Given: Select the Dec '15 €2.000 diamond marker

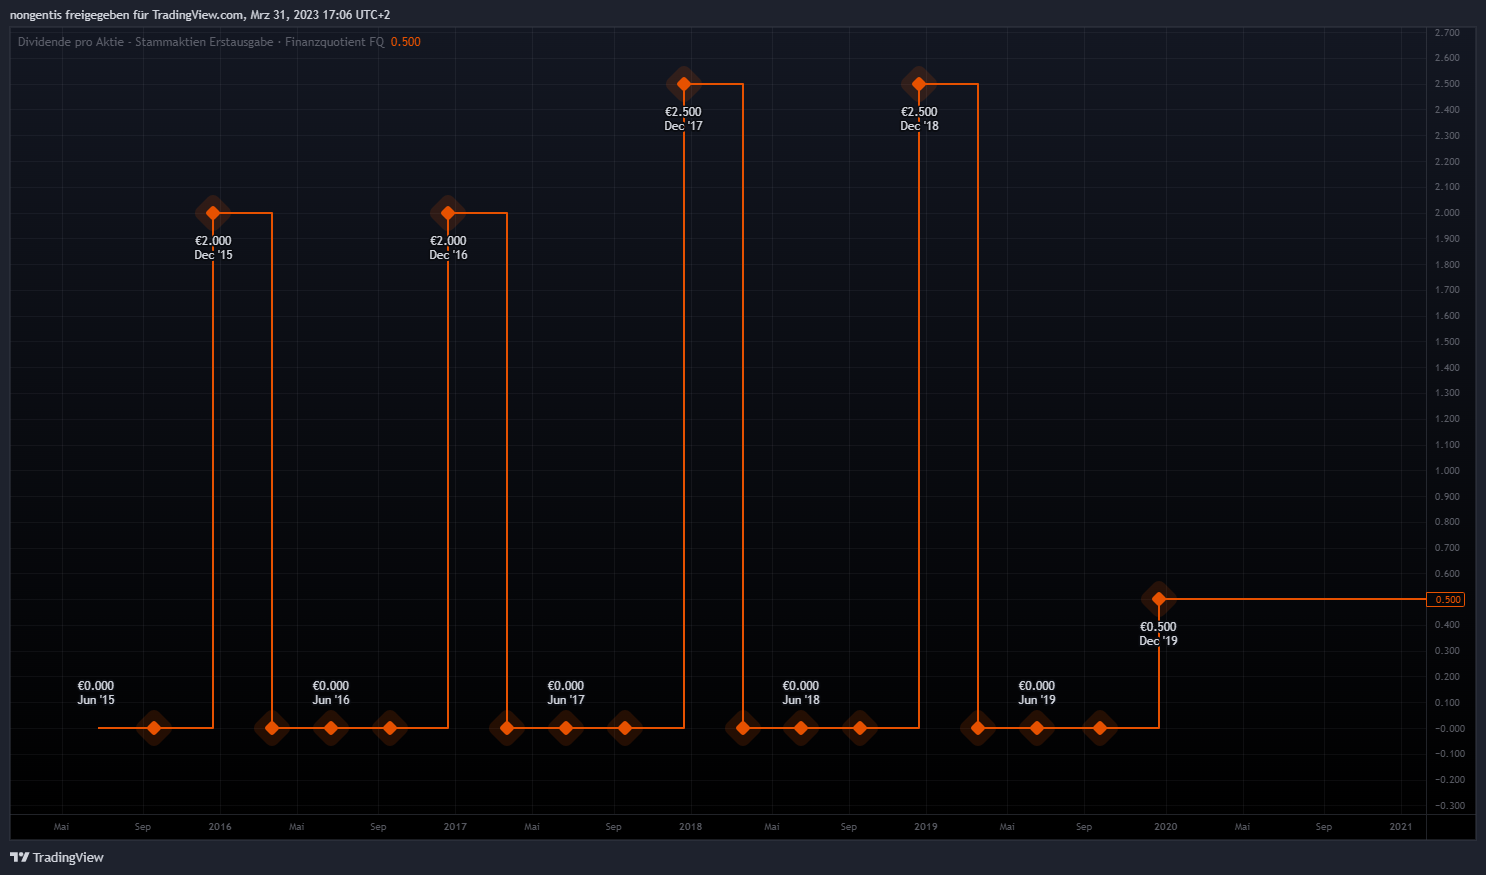Looking at the screenshot, I should tap(213, 213).
